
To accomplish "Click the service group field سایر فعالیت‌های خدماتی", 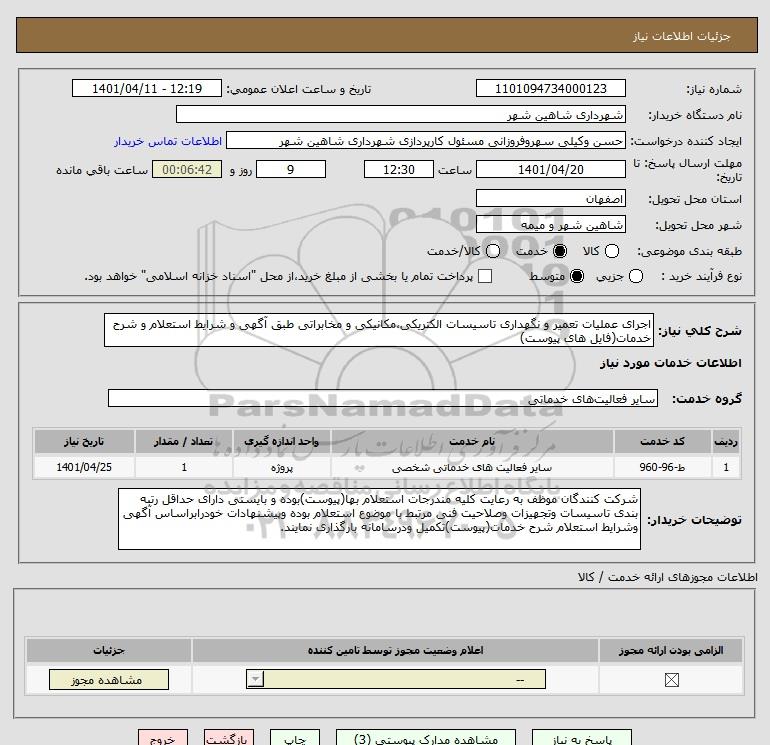I will click(x=383, y=398).
